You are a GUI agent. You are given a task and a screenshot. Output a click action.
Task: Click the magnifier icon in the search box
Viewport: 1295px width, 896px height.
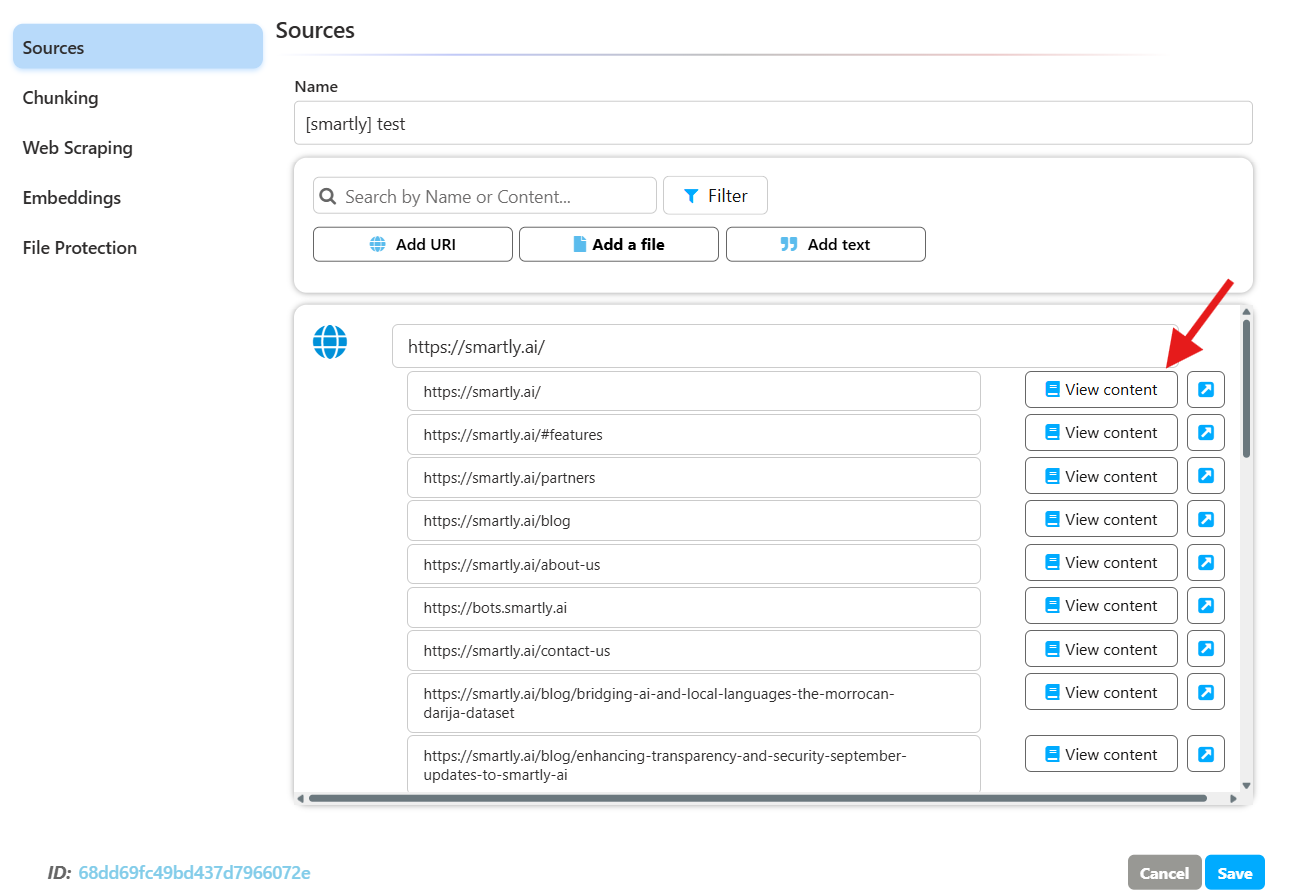click(327, 196)
